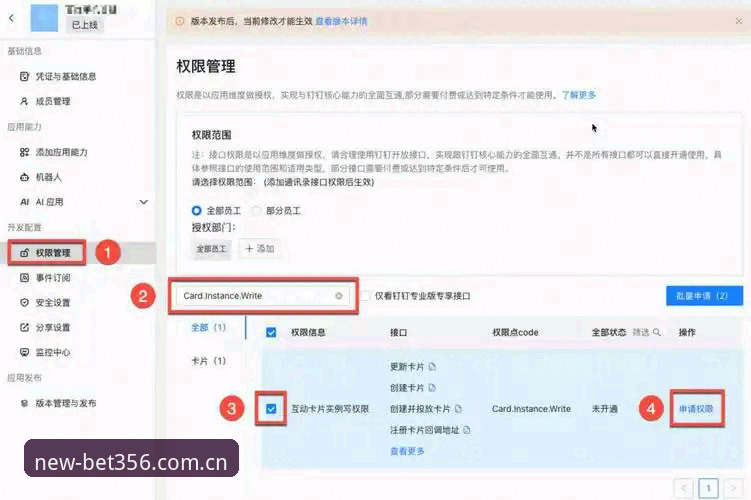Viewport: 751px width, 500px height.
Task: Click the AI icon beside AI 应用
Action: (24, 202)
